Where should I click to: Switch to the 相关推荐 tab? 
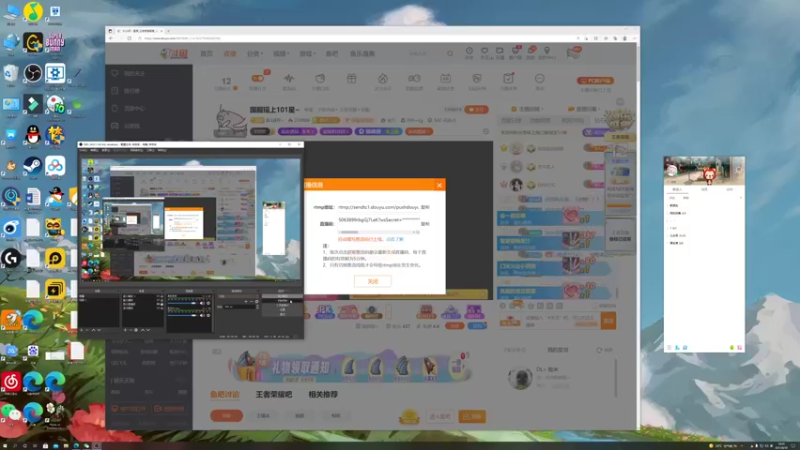pyautogui.click(x=323, y=394)
